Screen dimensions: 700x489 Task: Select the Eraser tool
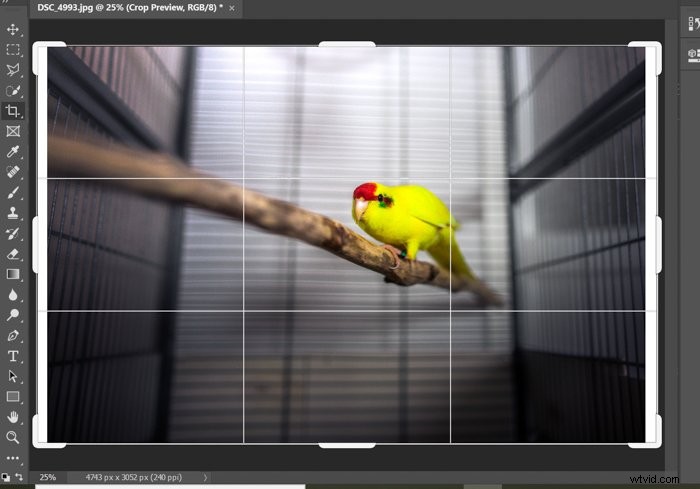point(12,254)
